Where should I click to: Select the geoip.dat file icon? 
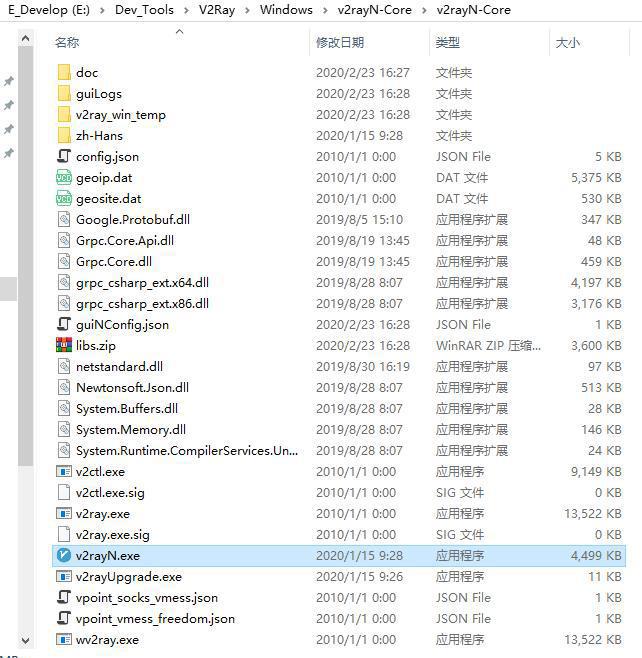[x=64, y=177]
